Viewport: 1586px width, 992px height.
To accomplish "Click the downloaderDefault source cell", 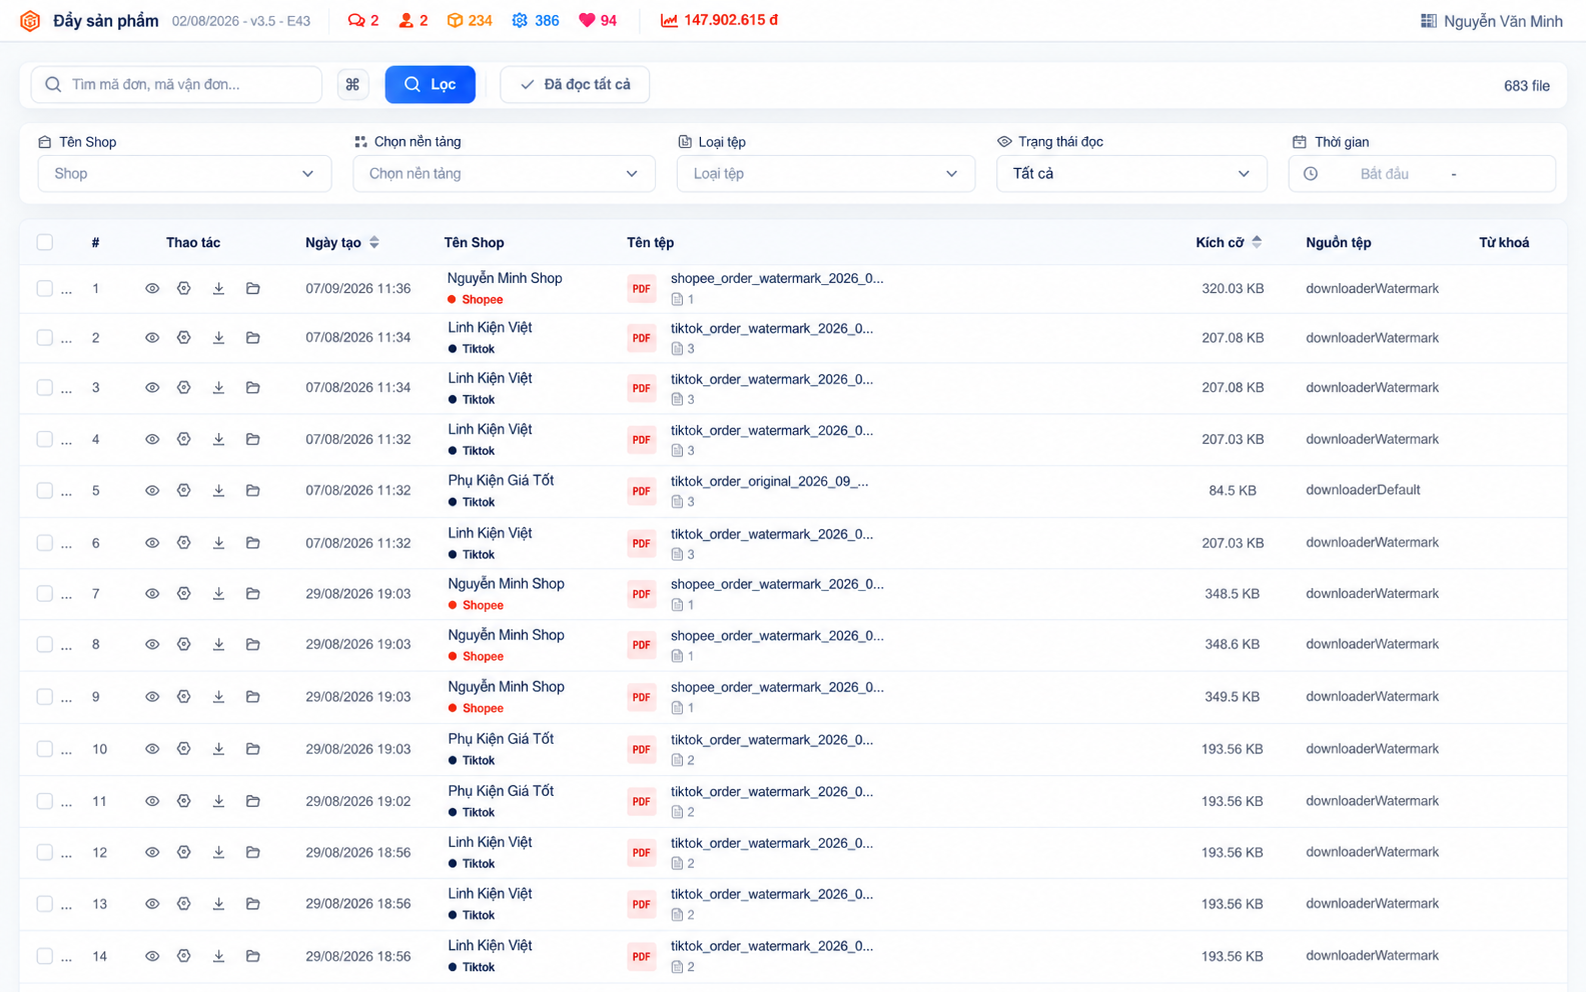I will tap(1363, 490).
